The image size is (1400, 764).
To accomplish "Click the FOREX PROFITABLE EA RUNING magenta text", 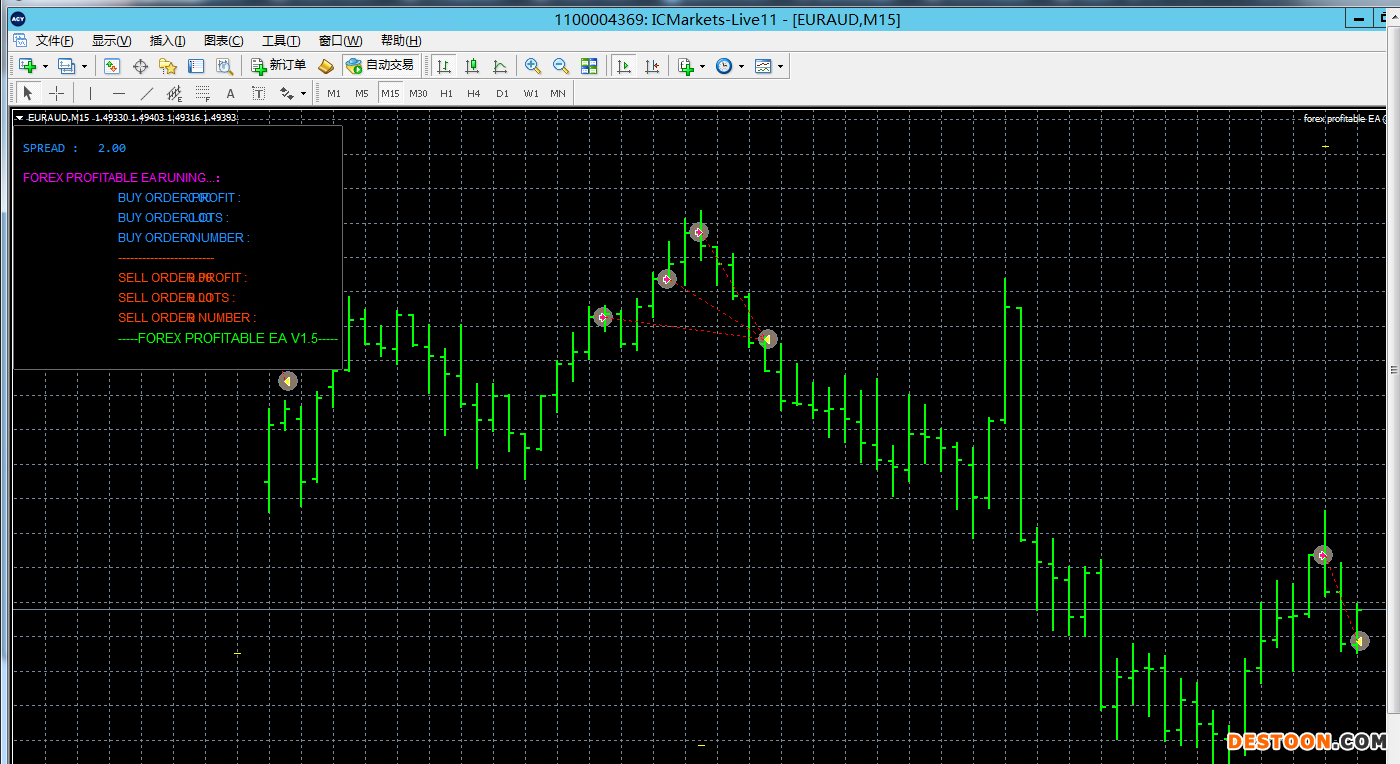I will click(x=121, y=178).
